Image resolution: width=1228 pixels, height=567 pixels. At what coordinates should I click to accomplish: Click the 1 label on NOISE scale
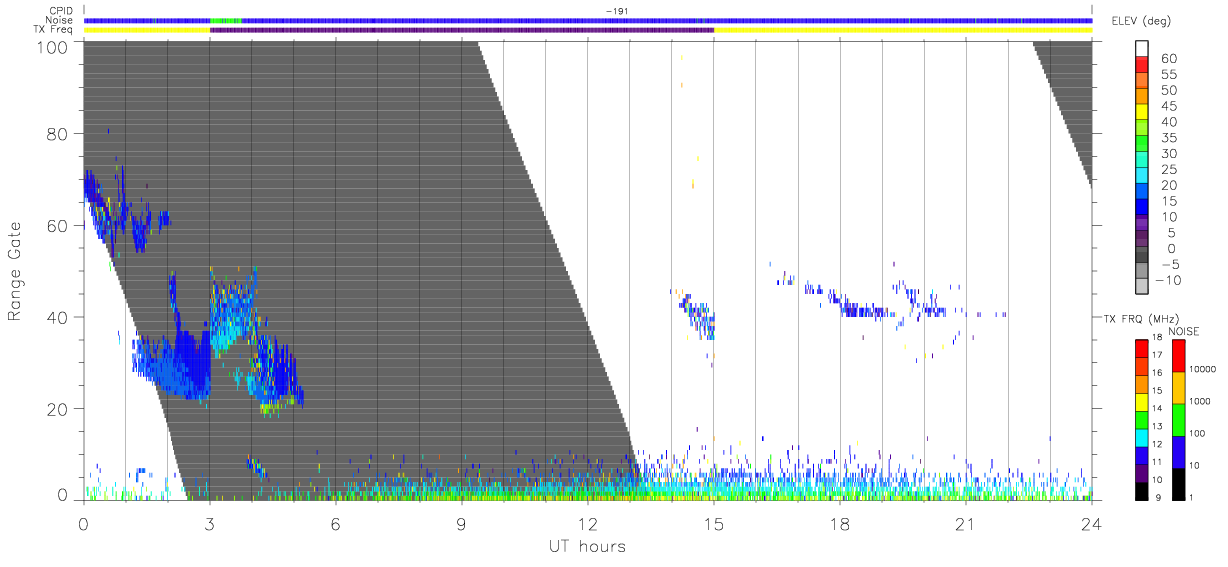coord(1193,498)
